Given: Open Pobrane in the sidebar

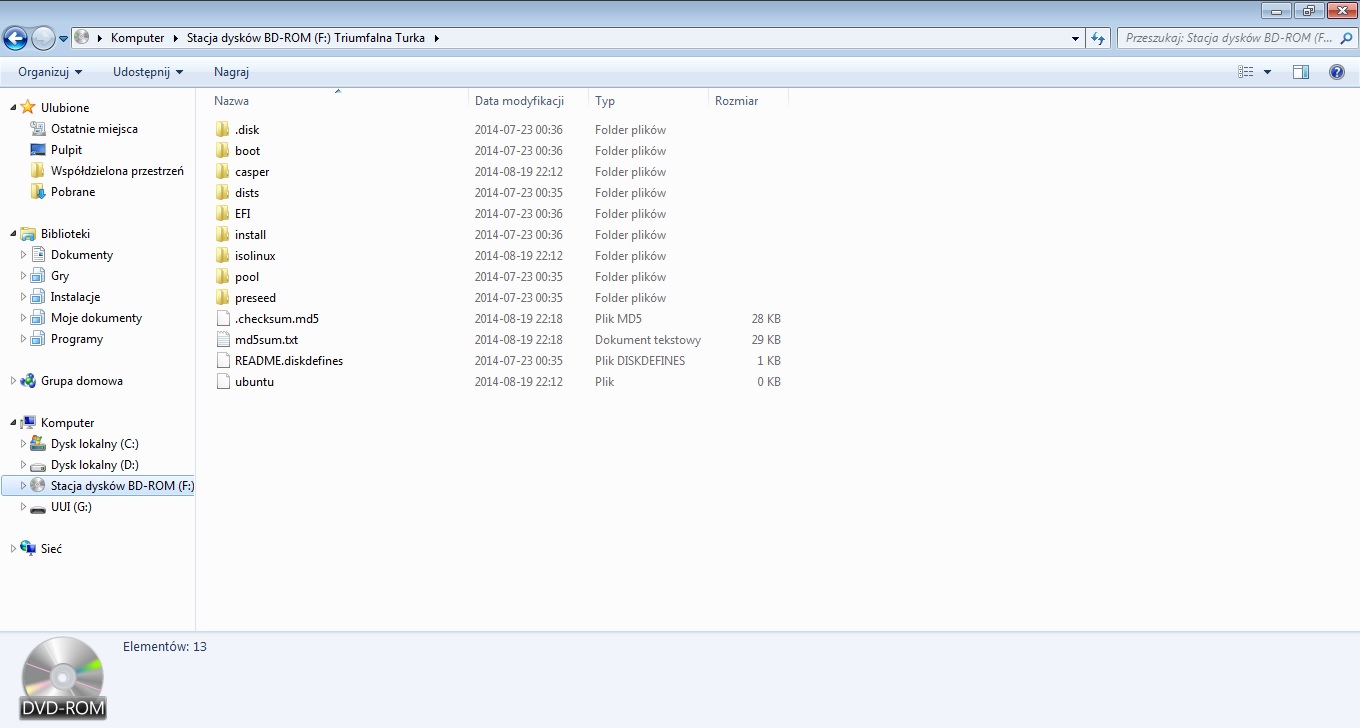Looking at the screenshot, I should [x=73, y=192].
